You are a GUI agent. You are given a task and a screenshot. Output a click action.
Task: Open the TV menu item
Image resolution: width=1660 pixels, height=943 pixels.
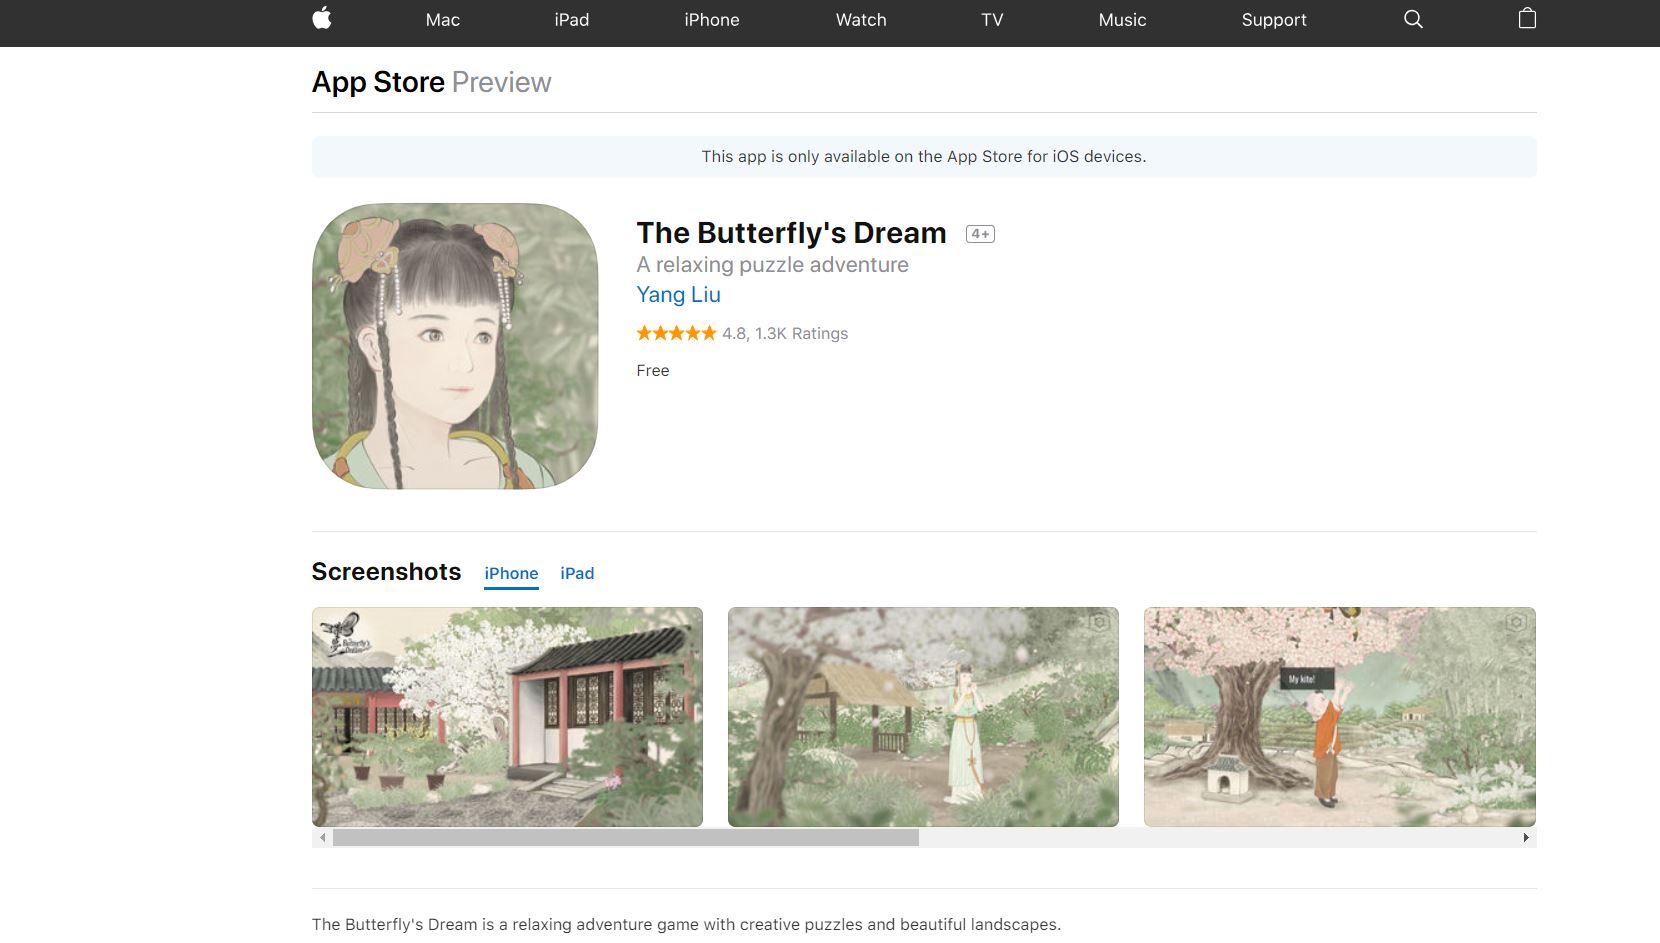click(x=992, y=20)
